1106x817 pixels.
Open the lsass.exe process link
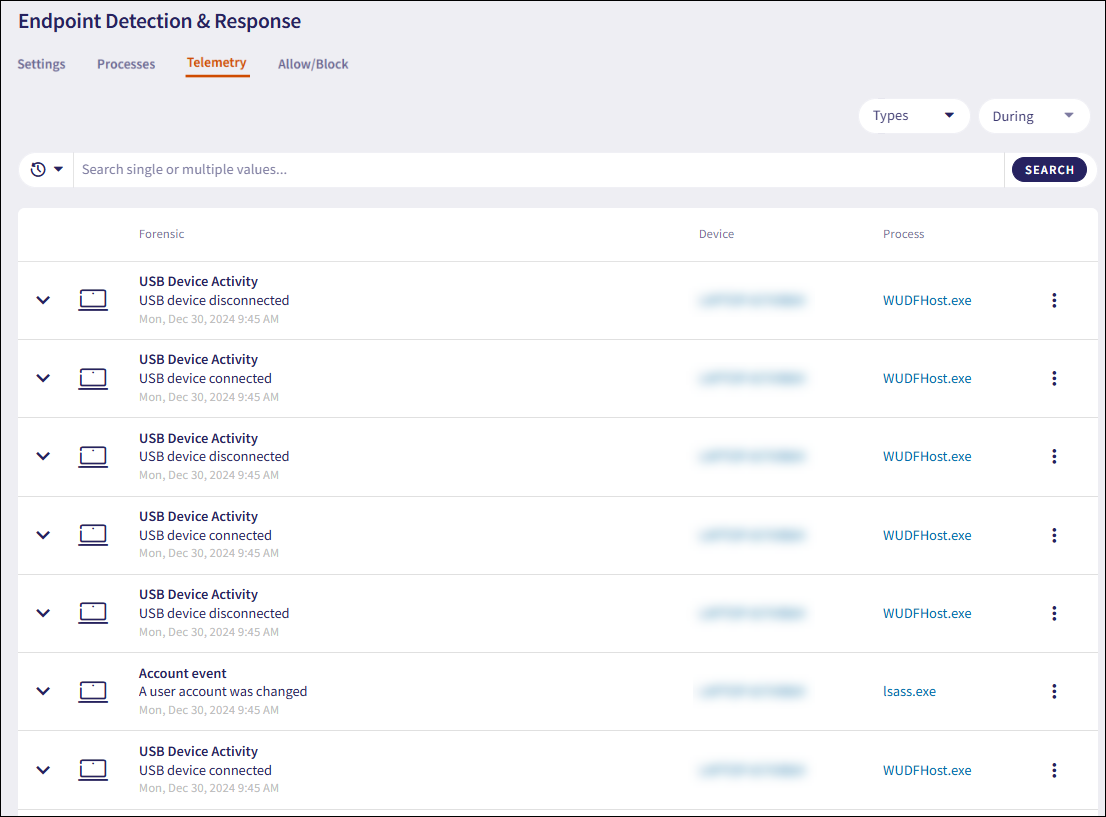pos(909,691)
